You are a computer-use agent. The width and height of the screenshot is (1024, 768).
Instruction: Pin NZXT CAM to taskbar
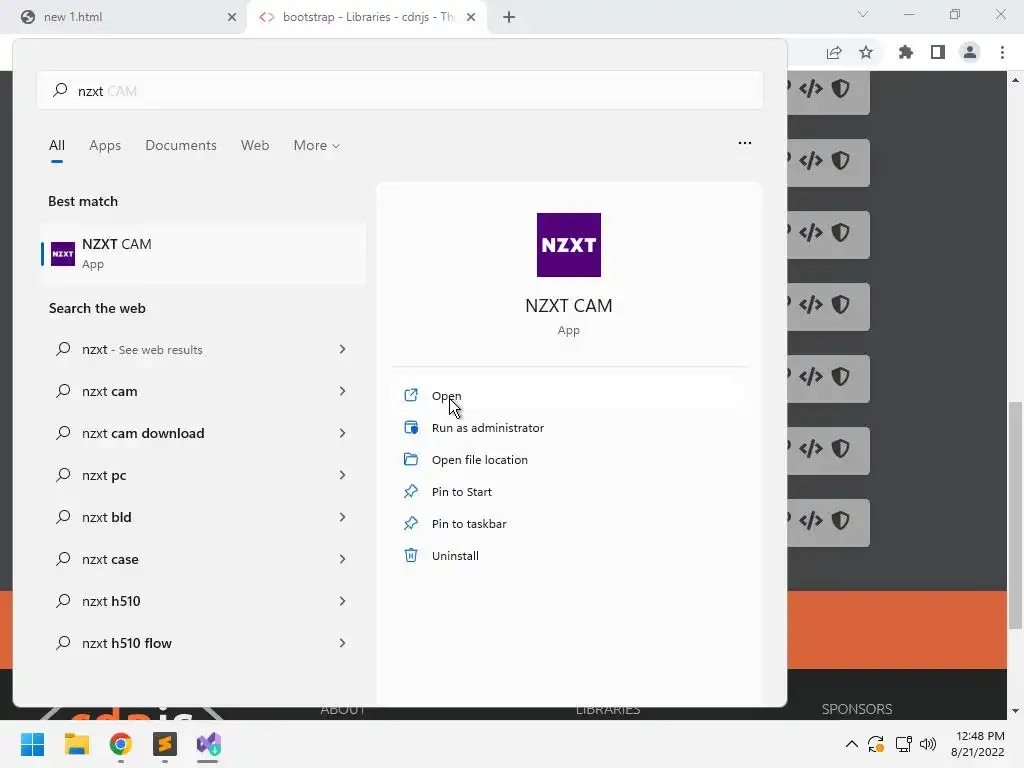pyautogui.click(x=468, y=524)
